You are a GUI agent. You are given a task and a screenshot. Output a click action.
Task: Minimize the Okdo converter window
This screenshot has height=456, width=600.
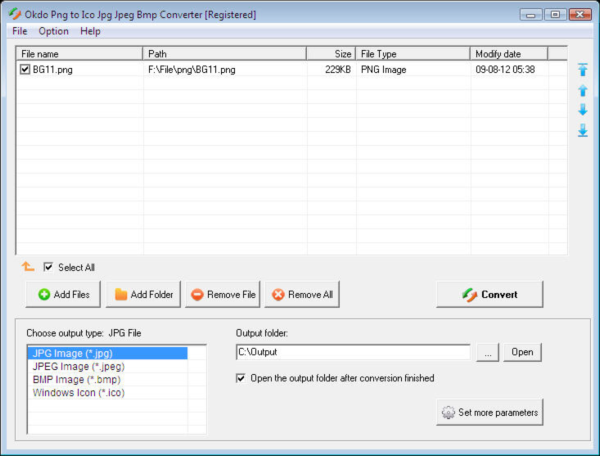[531, 15]
